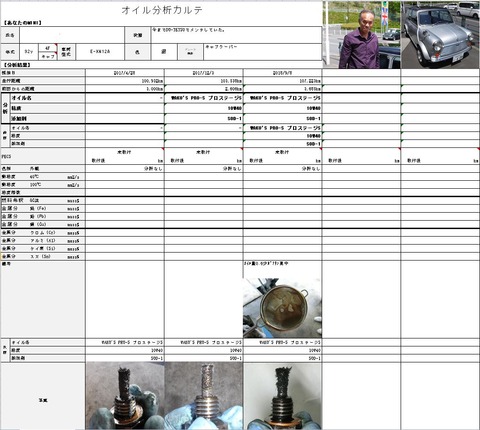The height and width of the screenshot is (430, 480).
Task: Select the 2017/12/3 date cell
Action: tap(204, 73)
